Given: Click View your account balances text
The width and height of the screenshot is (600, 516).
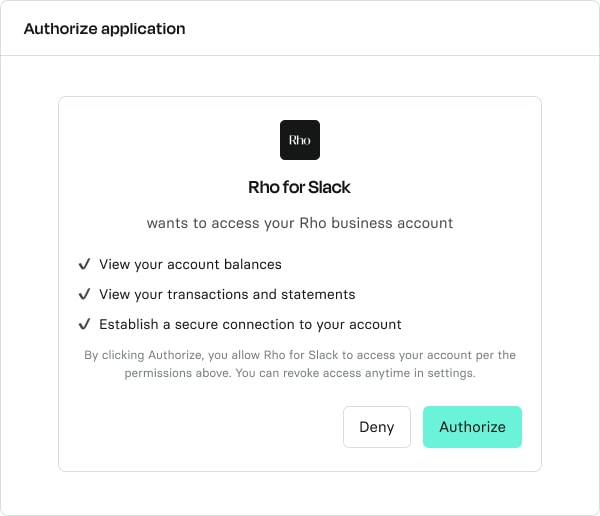Looking at the screenshot, I should (x=190, y=265).
